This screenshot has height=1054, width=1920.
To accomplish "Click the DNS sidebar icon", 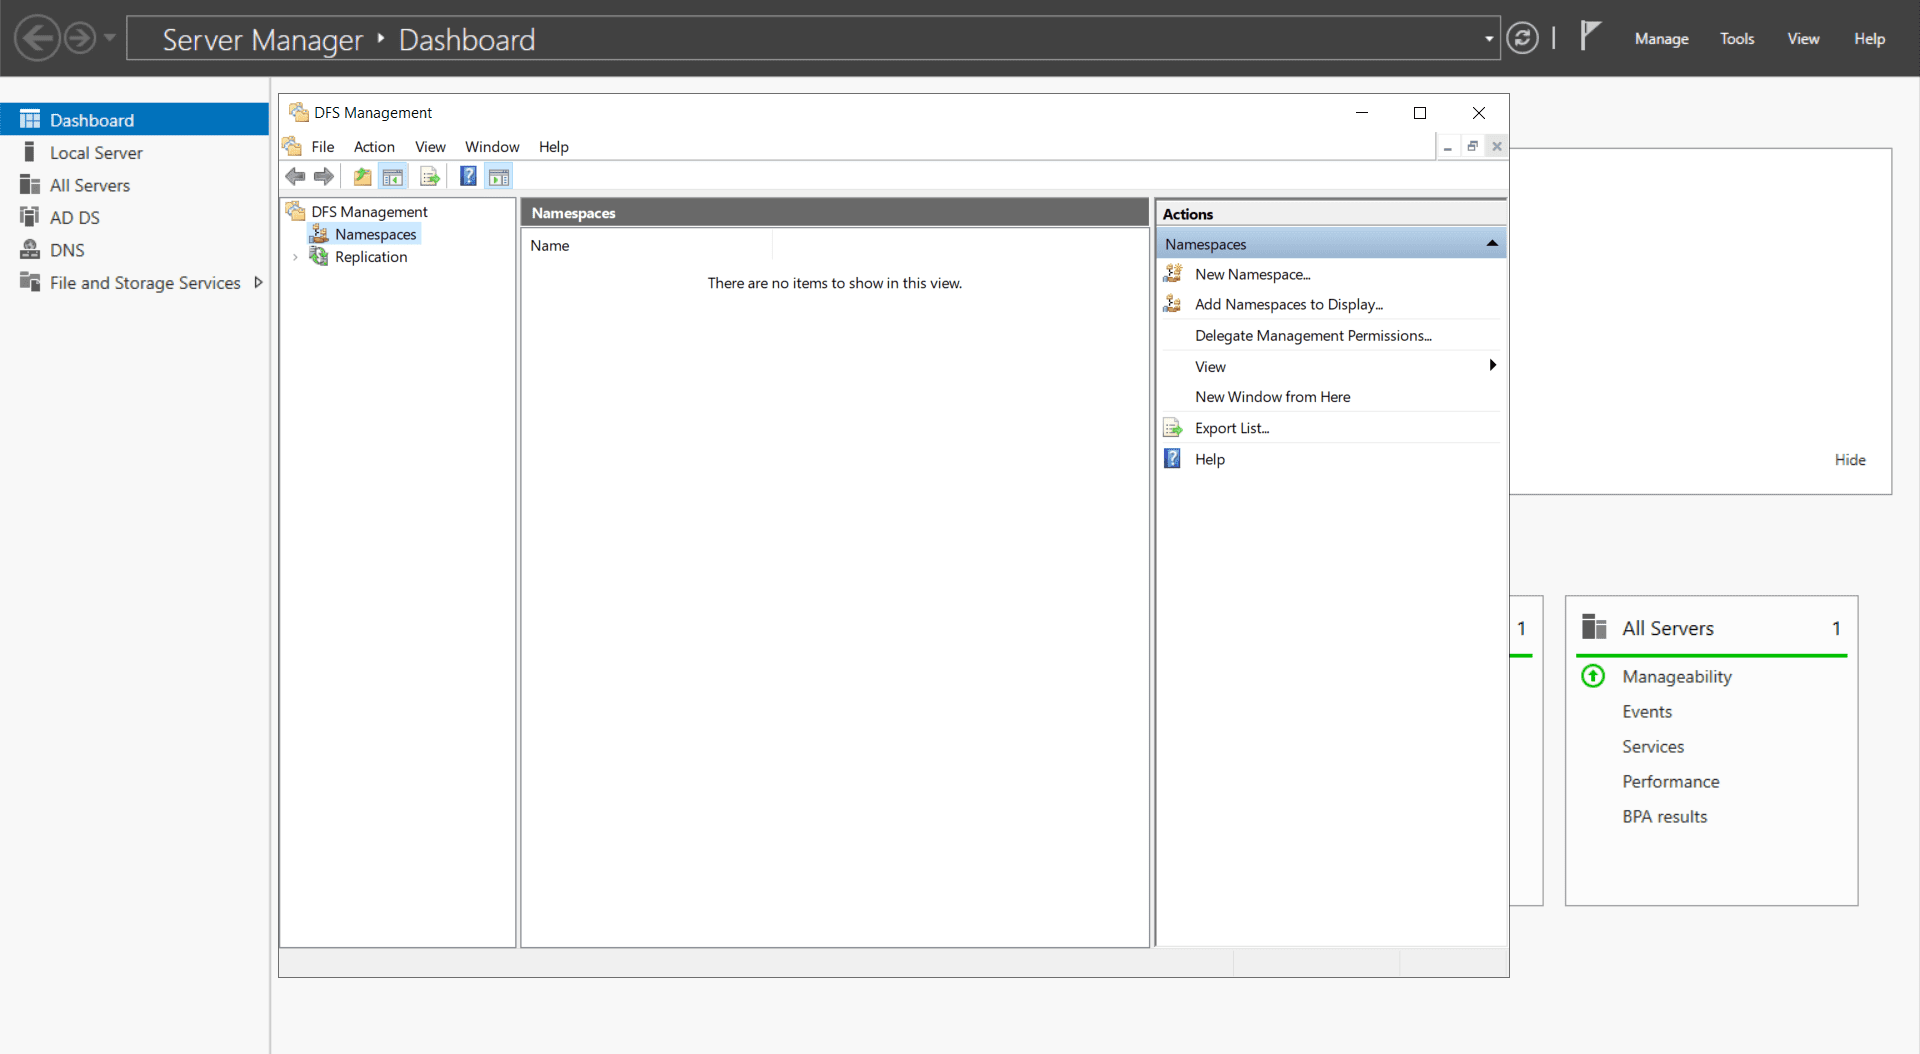I will tap(29, 250).
